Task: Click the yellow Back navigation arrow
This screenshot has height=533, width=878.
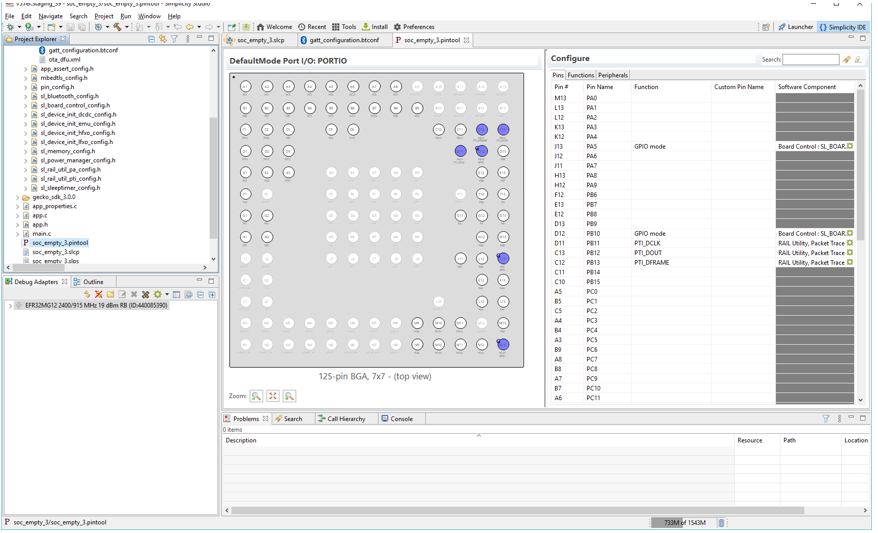Action: coord(190,27)
